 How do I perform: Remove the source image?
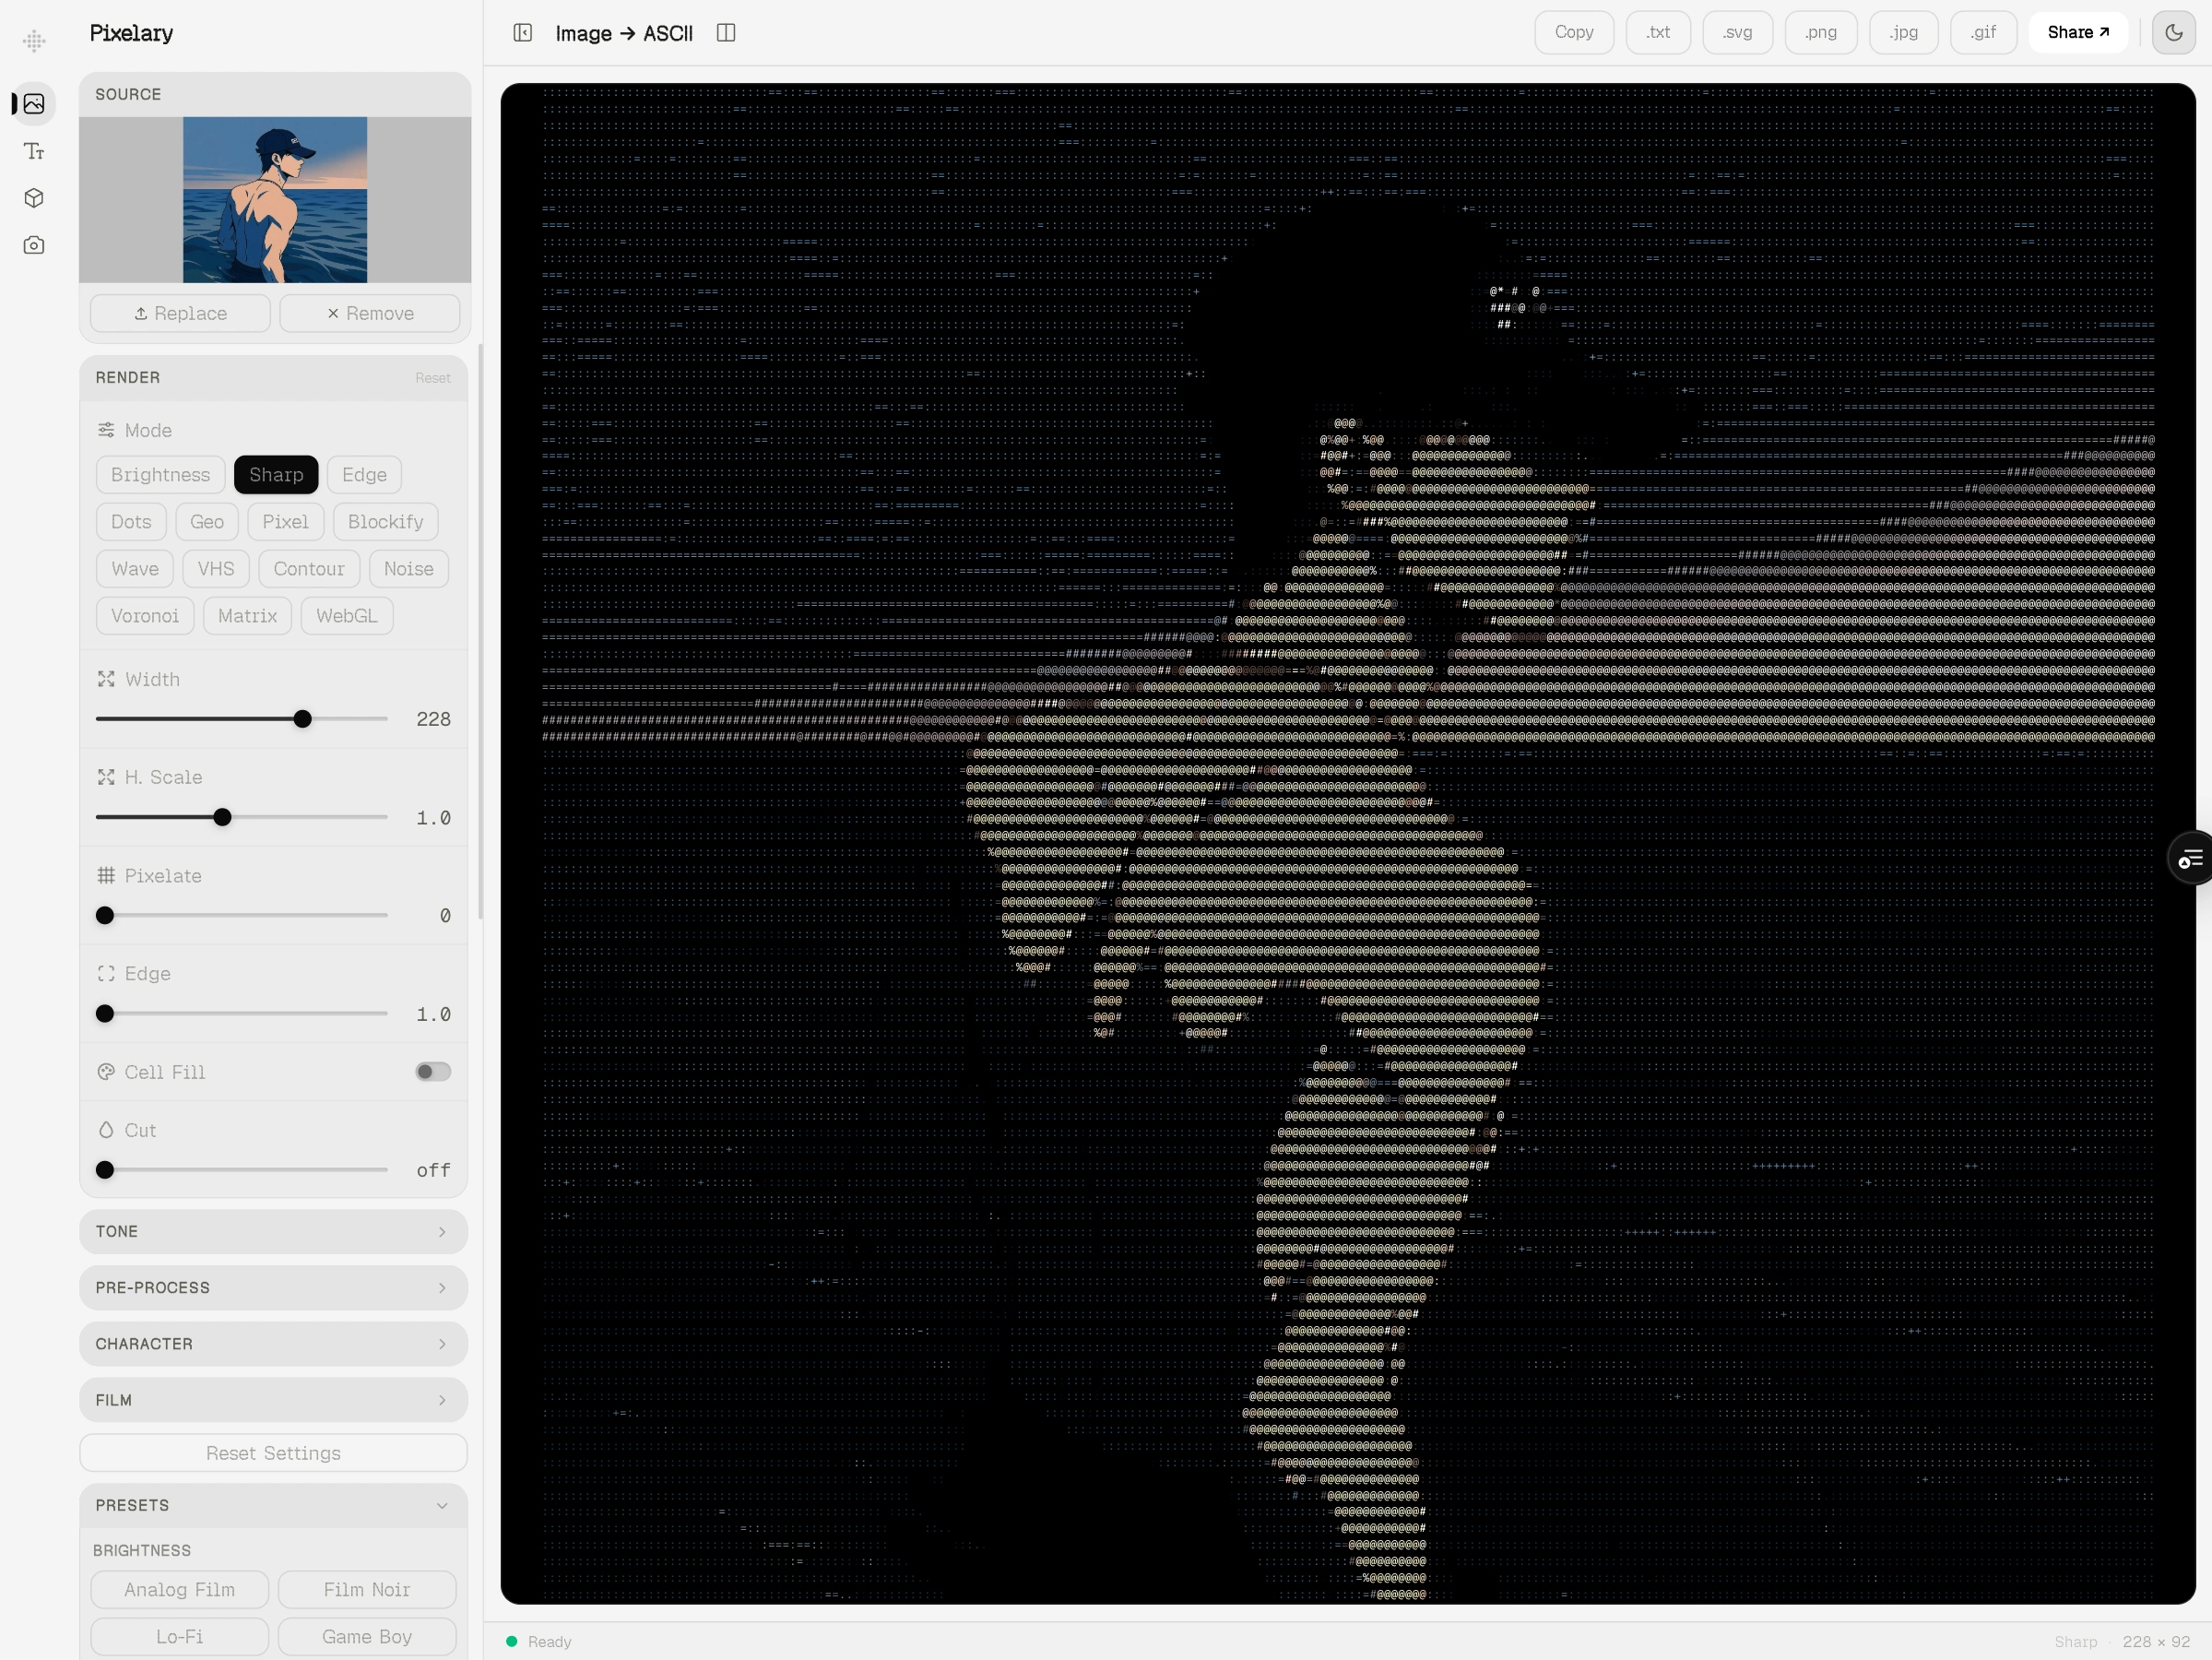pyautogui.click(x=370, y=313)
